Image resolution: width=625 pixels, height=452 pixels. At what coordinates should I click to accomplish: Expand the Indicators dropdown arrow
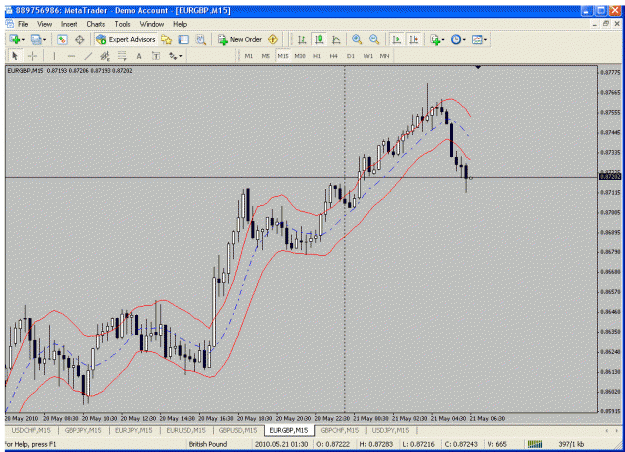[x=443, y=40]
